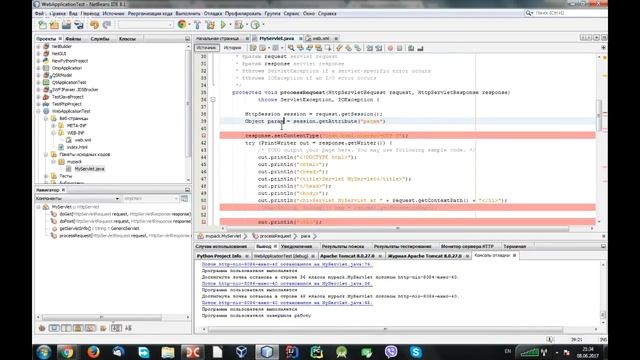
Task: Expand the NetBuilder project node
Action: point(39,47)
